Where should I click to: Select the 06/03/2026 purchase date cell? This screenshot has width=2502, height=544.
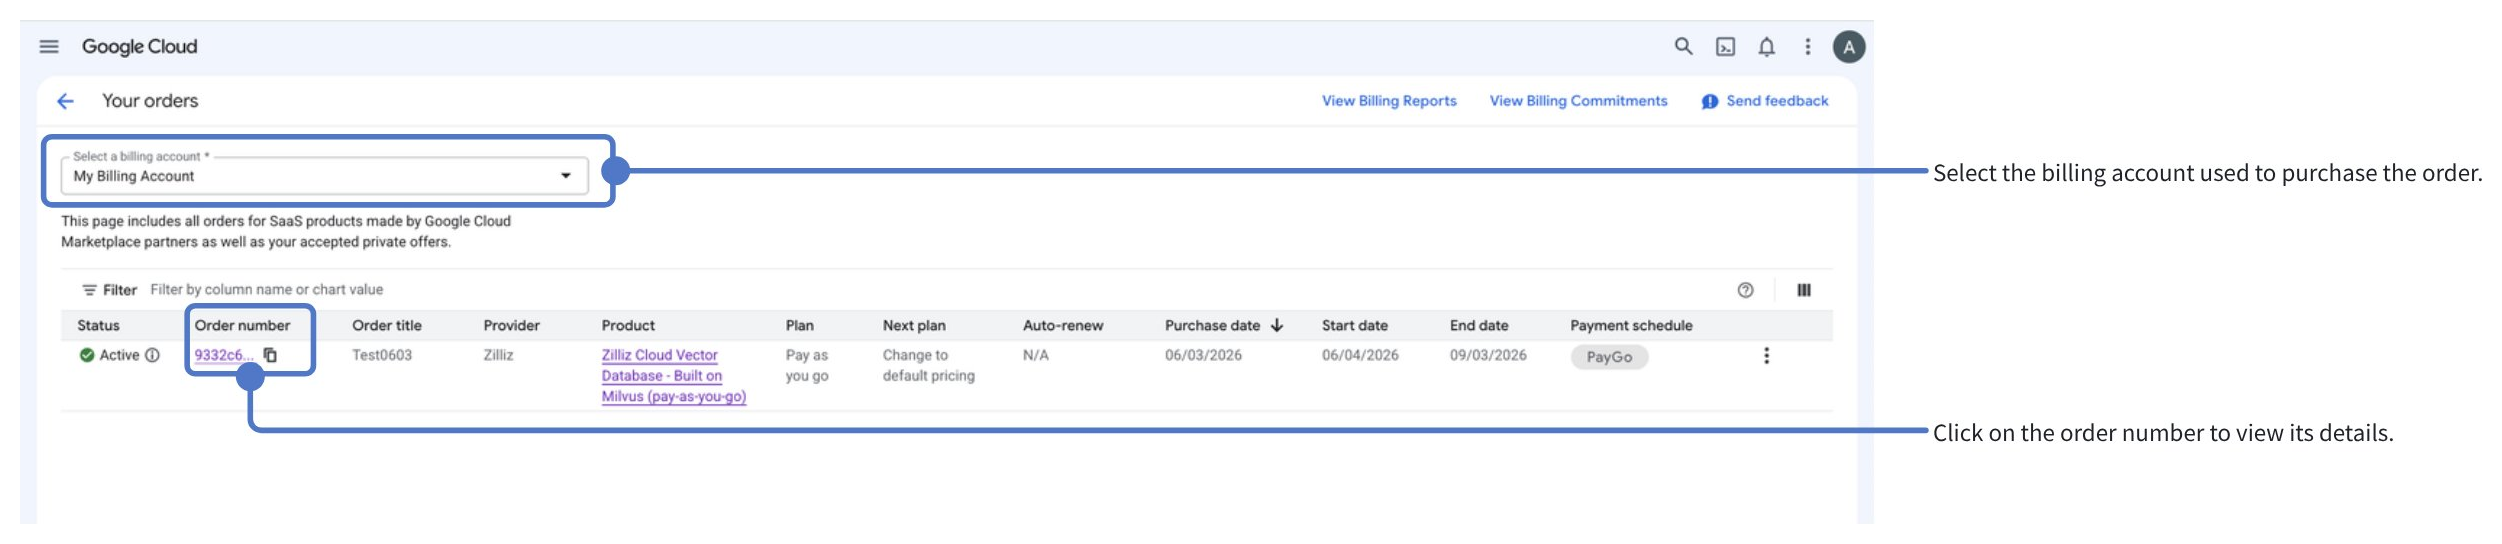point(1203,355)
